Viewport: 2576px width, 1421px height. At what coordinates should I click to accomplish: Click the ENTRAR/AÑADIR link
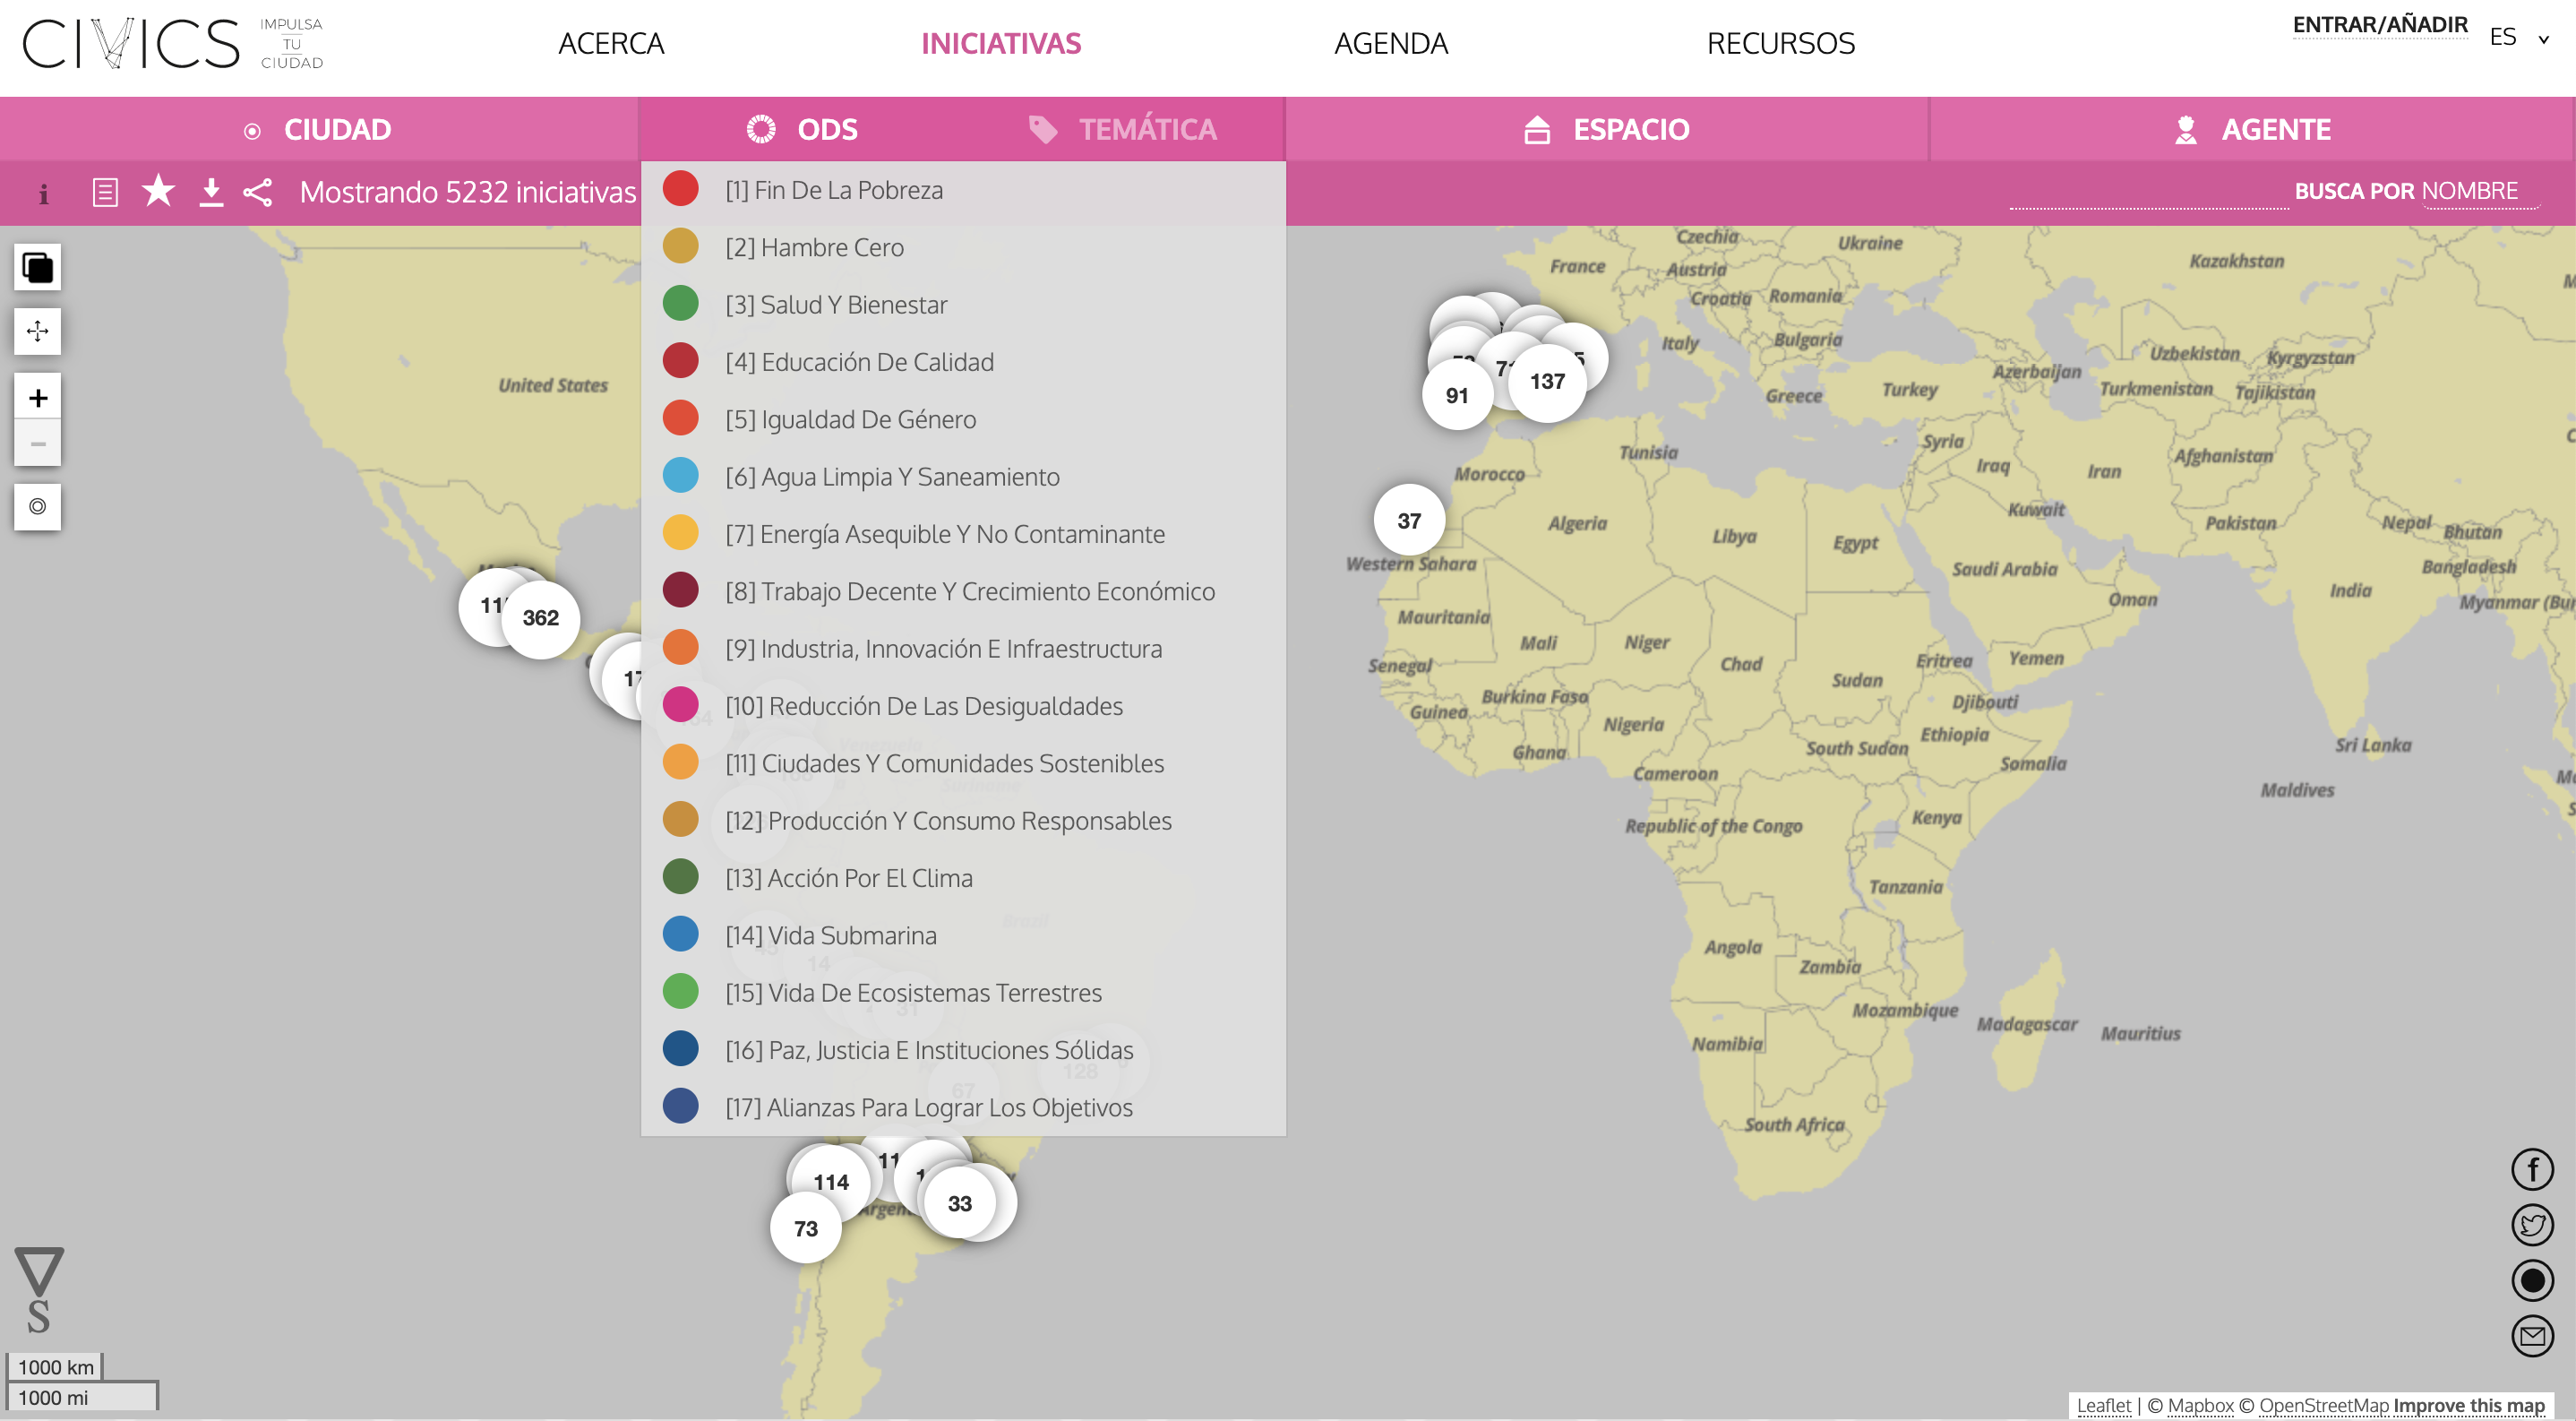click(2379, 24)
